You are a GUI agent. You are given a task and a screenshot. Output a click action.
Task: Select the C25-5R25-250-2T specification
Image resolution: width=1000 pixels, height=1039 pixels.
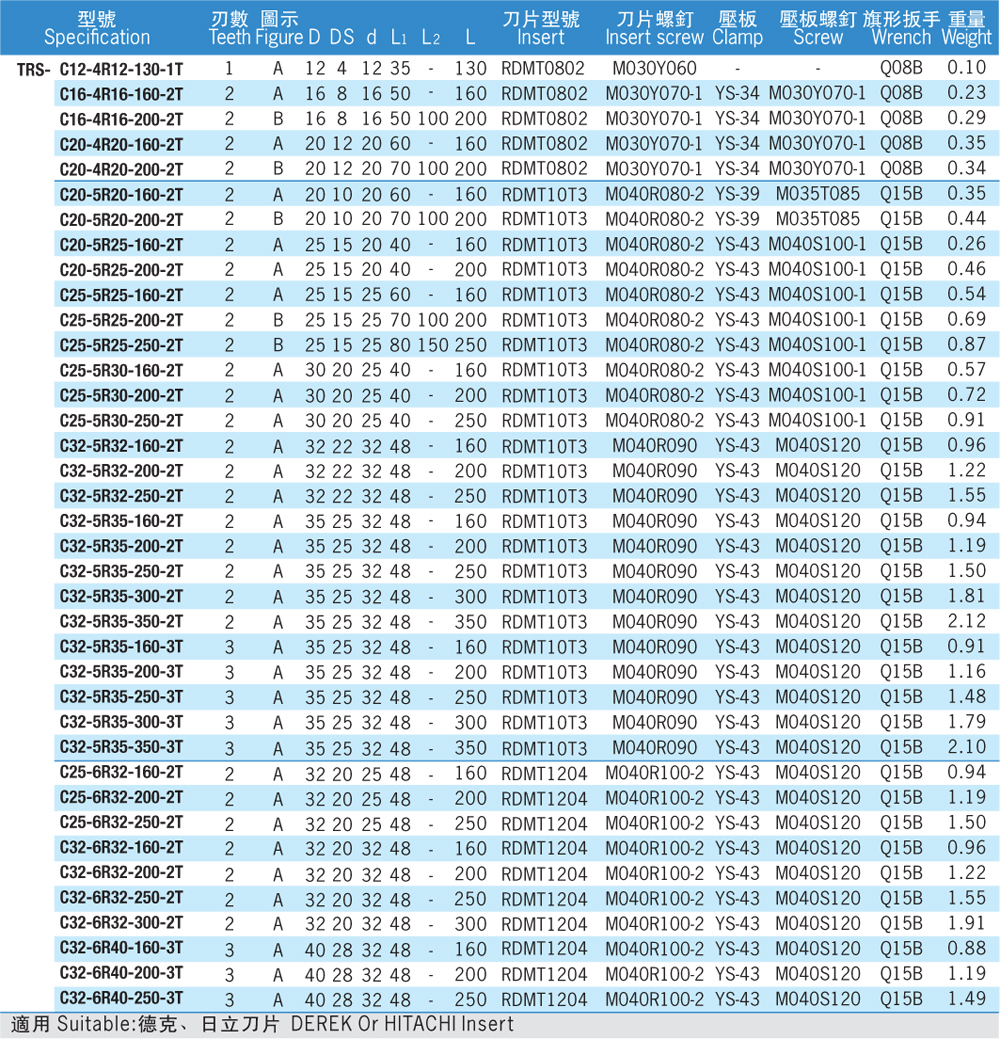121,345
